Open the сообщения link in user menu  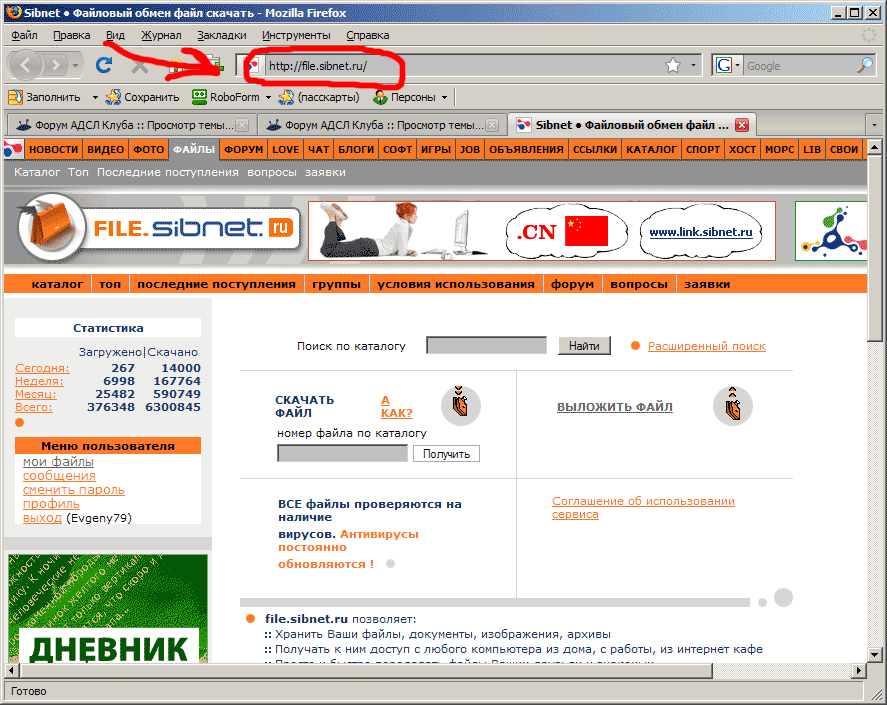[x=59, y=476]
